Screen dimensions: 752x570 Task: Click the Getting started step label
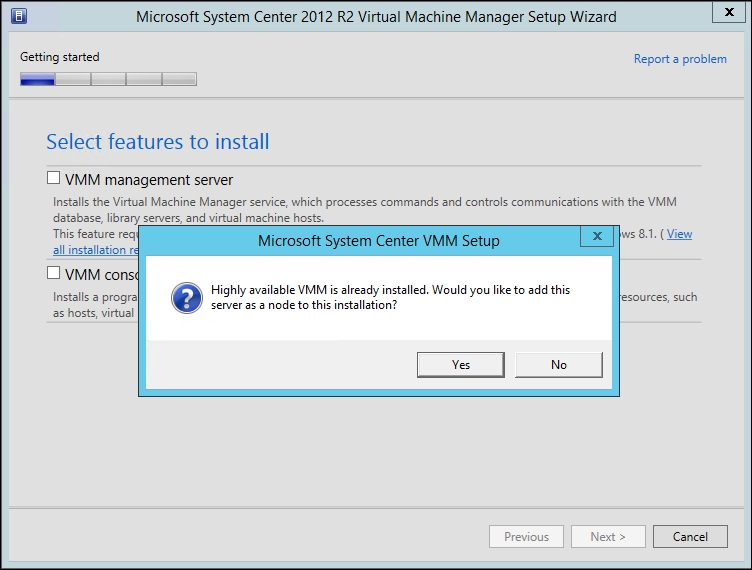pyautogui.click(x=60, y=57)
